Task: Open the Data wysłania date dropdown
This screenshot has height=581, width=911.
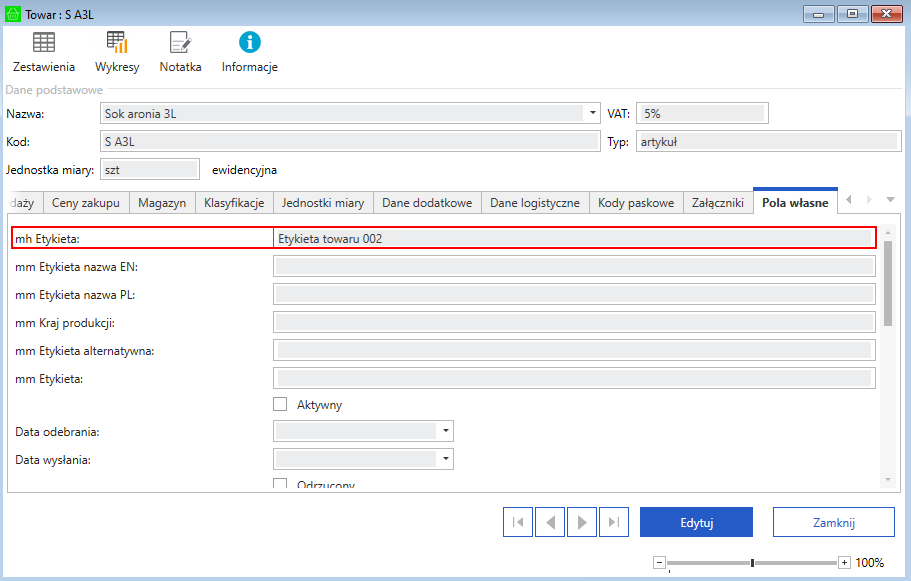Action: (444, 459)
